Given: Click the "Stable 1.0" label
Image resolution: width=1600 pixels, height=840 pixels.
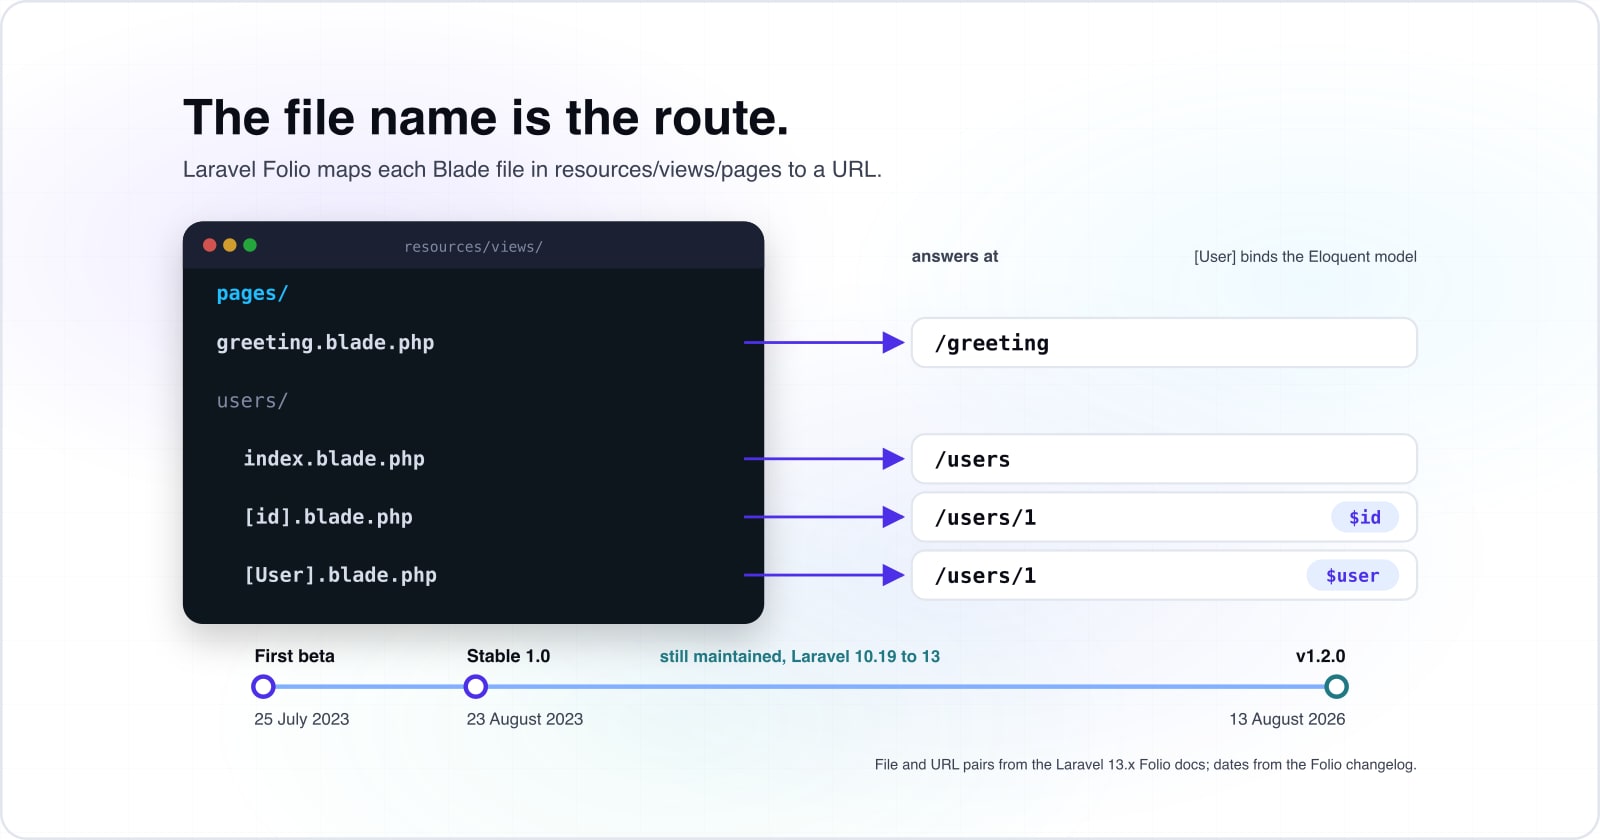Looking at the screenshot, I should tap(508, 656).
